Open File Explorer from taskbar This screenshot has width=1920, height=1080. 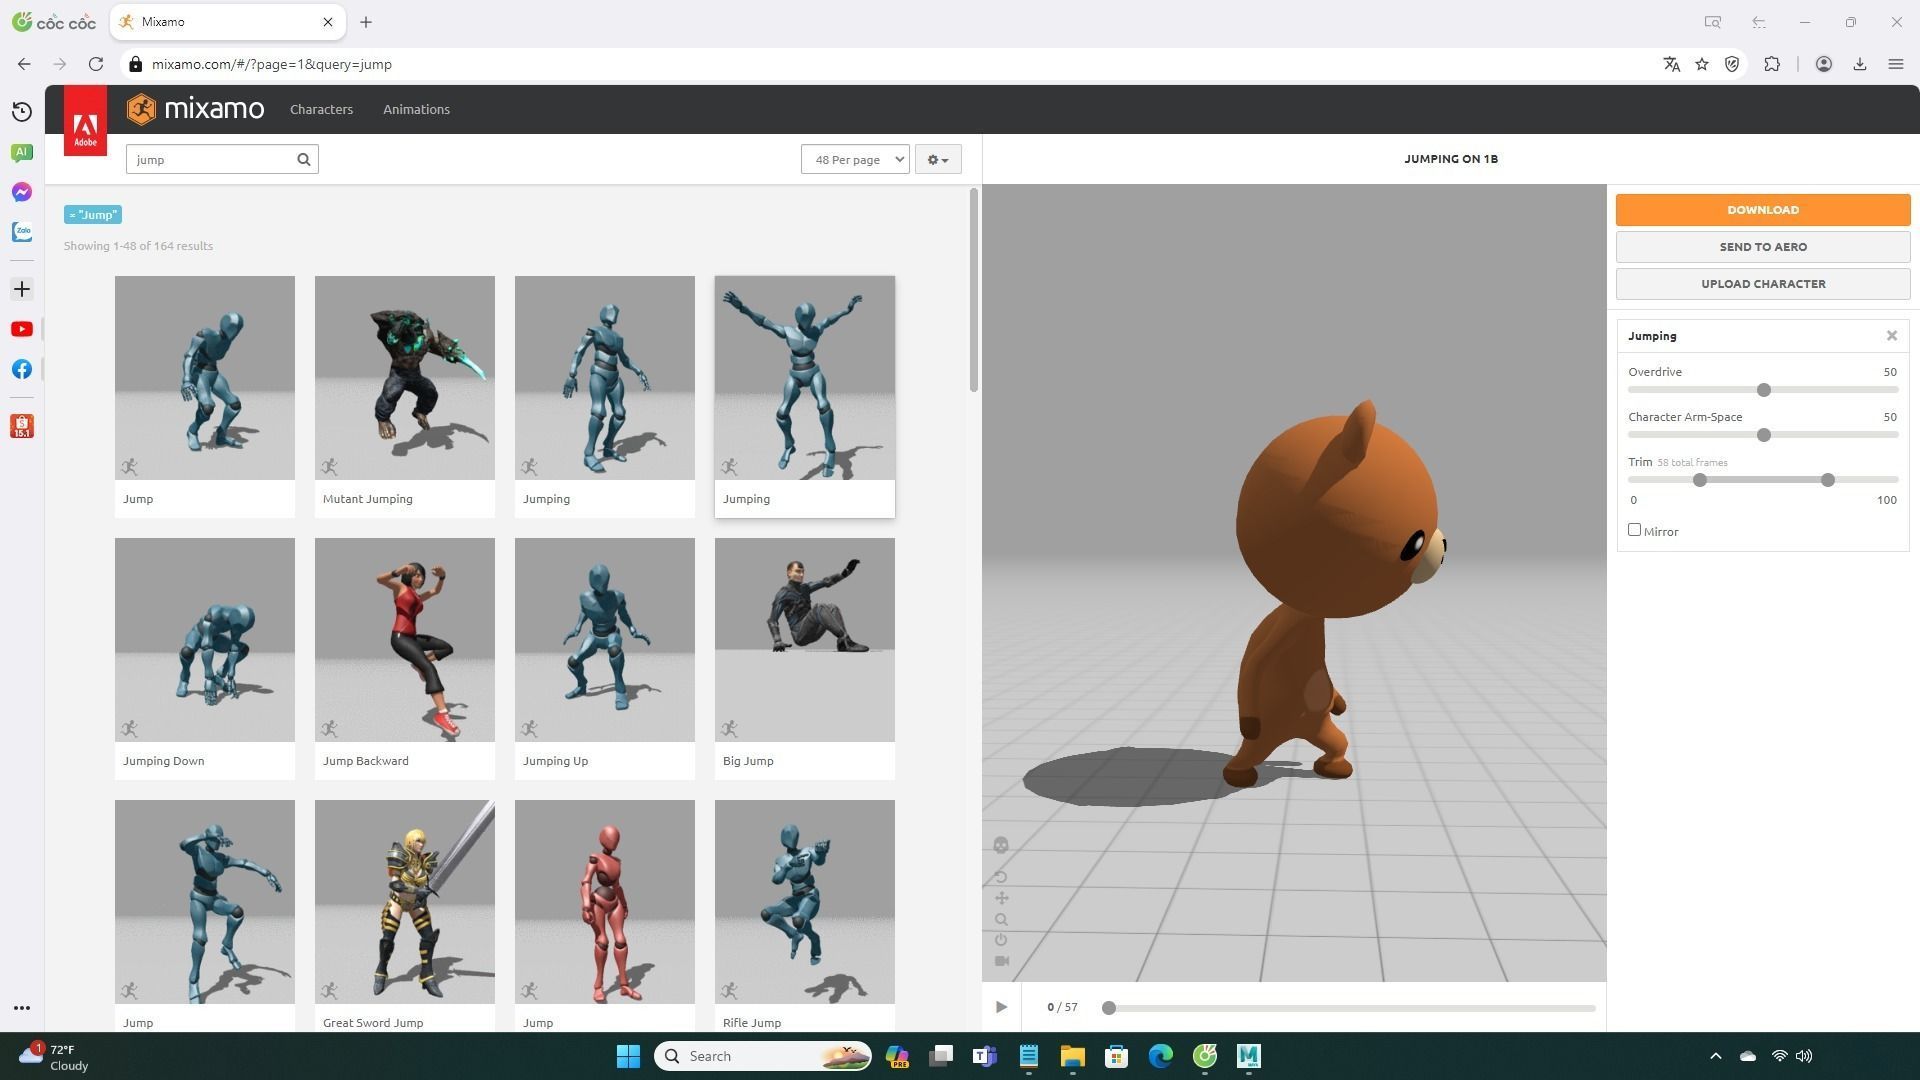[x=1072, y=1056]
